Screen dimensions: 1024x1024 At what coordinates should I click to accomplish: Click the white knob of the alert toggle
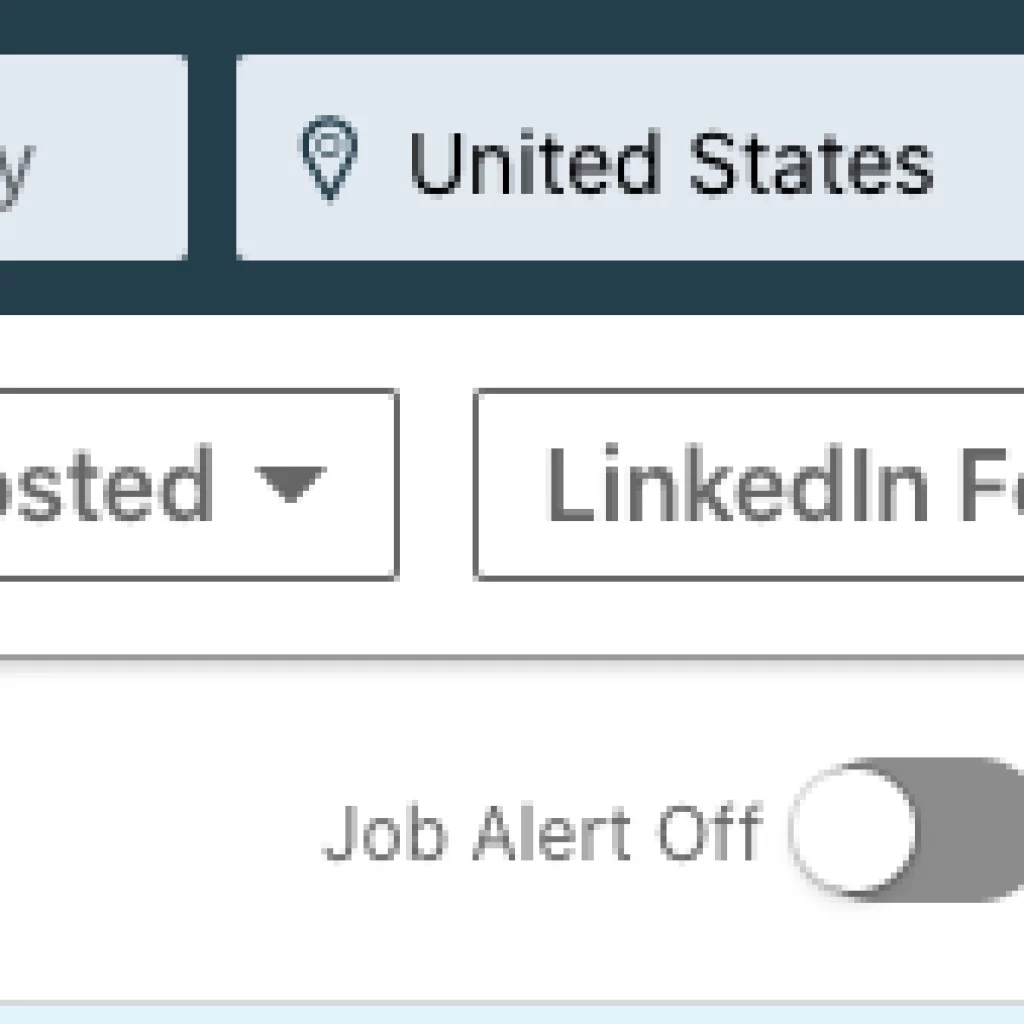[853, 829]
